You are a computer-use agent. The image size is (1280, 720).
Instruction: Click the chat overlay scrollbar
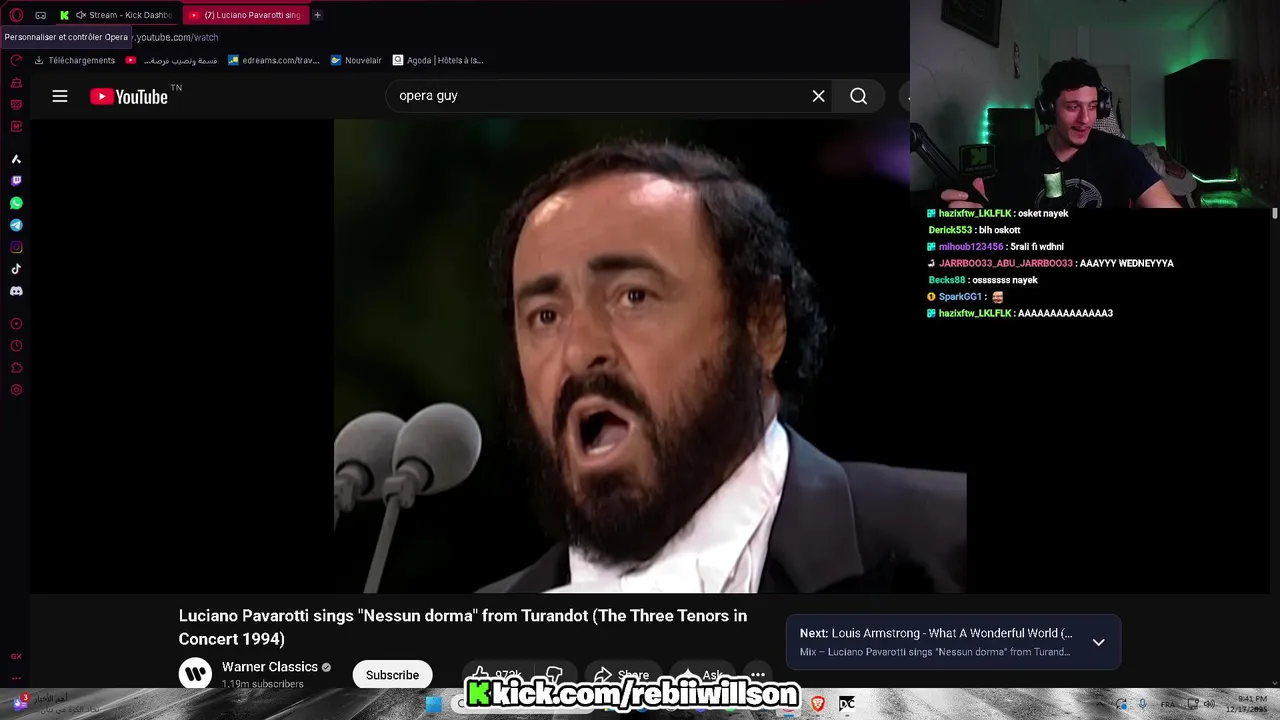click(1274, 214)
